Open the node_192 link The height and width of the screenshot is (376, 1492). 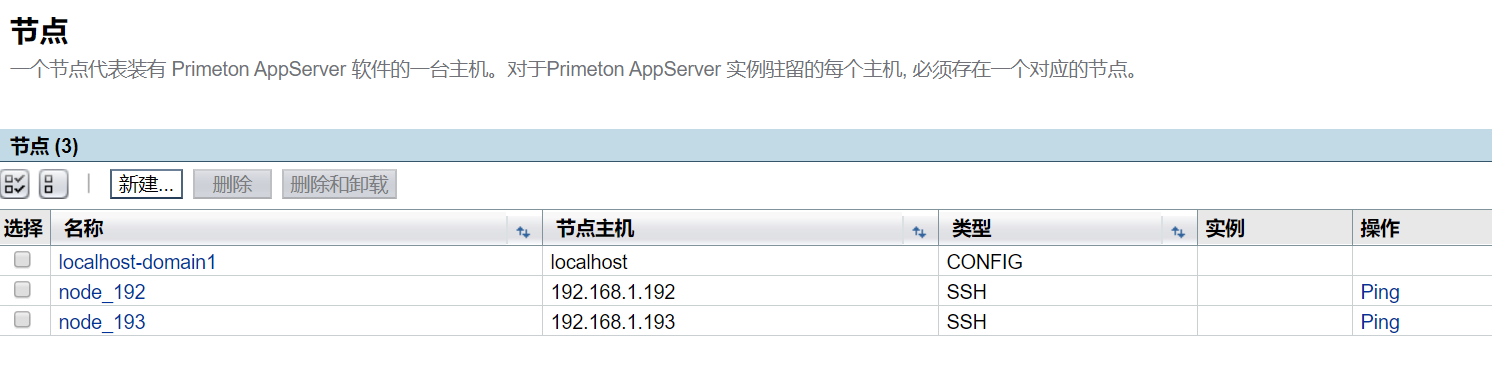[x=102, y=292]
